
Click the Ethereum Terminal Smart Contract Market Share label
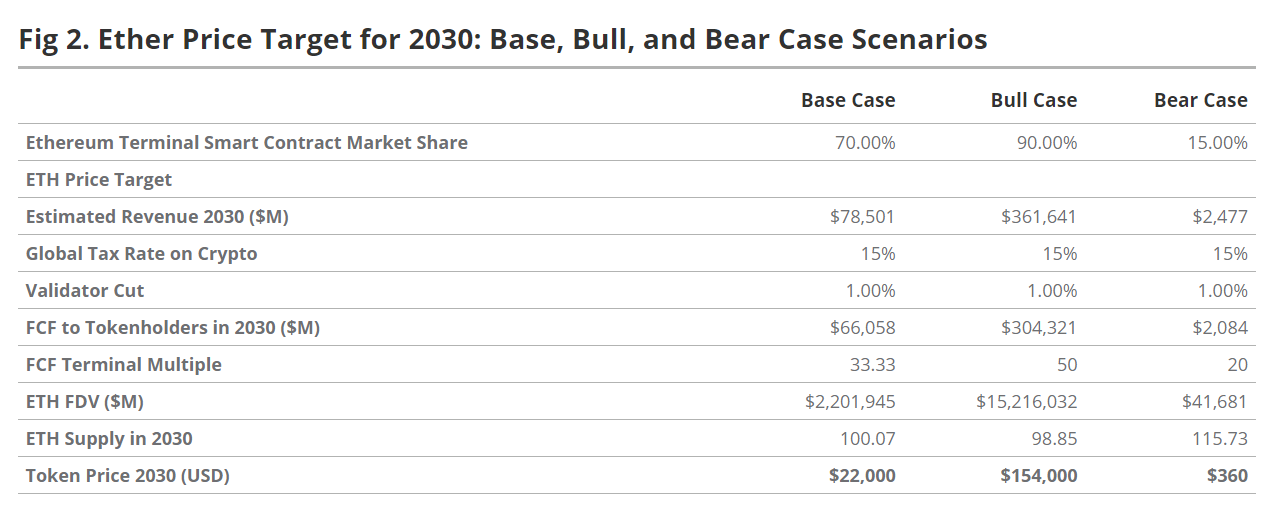246,142
